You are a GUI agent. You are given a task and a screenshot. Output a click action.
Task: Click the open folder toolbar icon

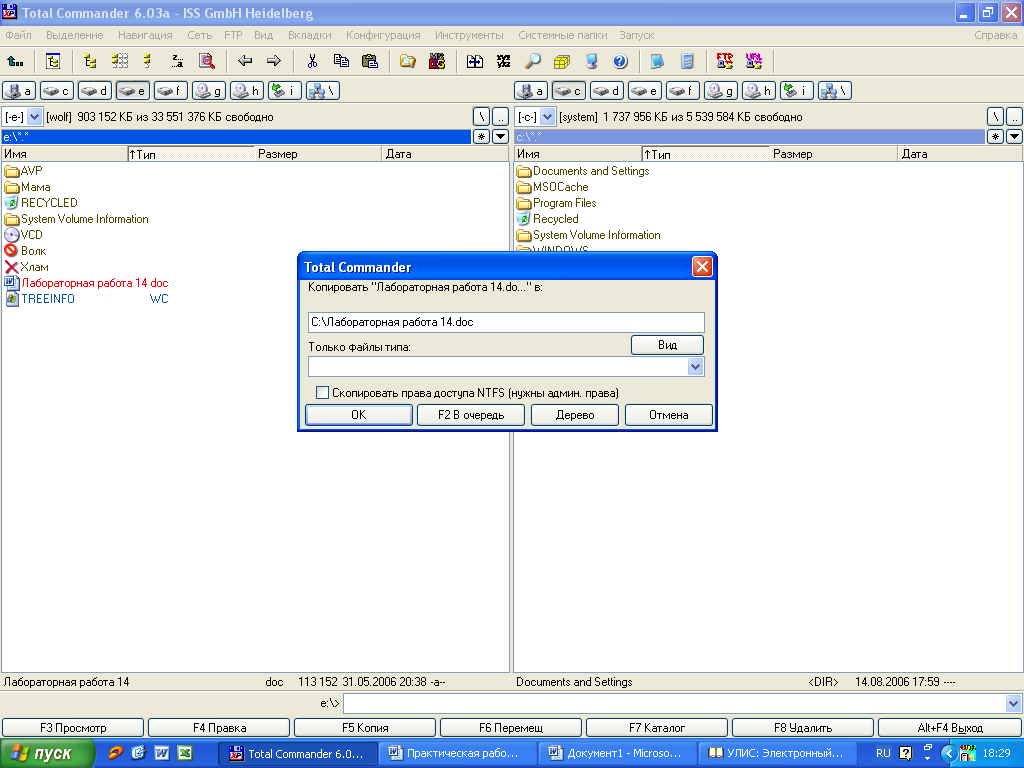coord(408,61)
